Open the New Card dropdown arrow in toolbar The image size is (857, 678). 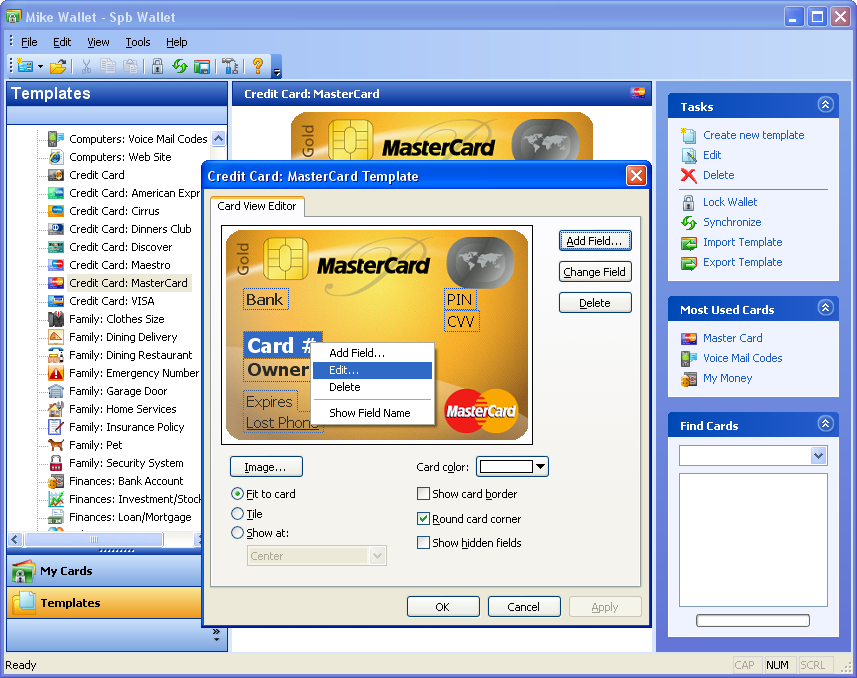click(40, 67)
